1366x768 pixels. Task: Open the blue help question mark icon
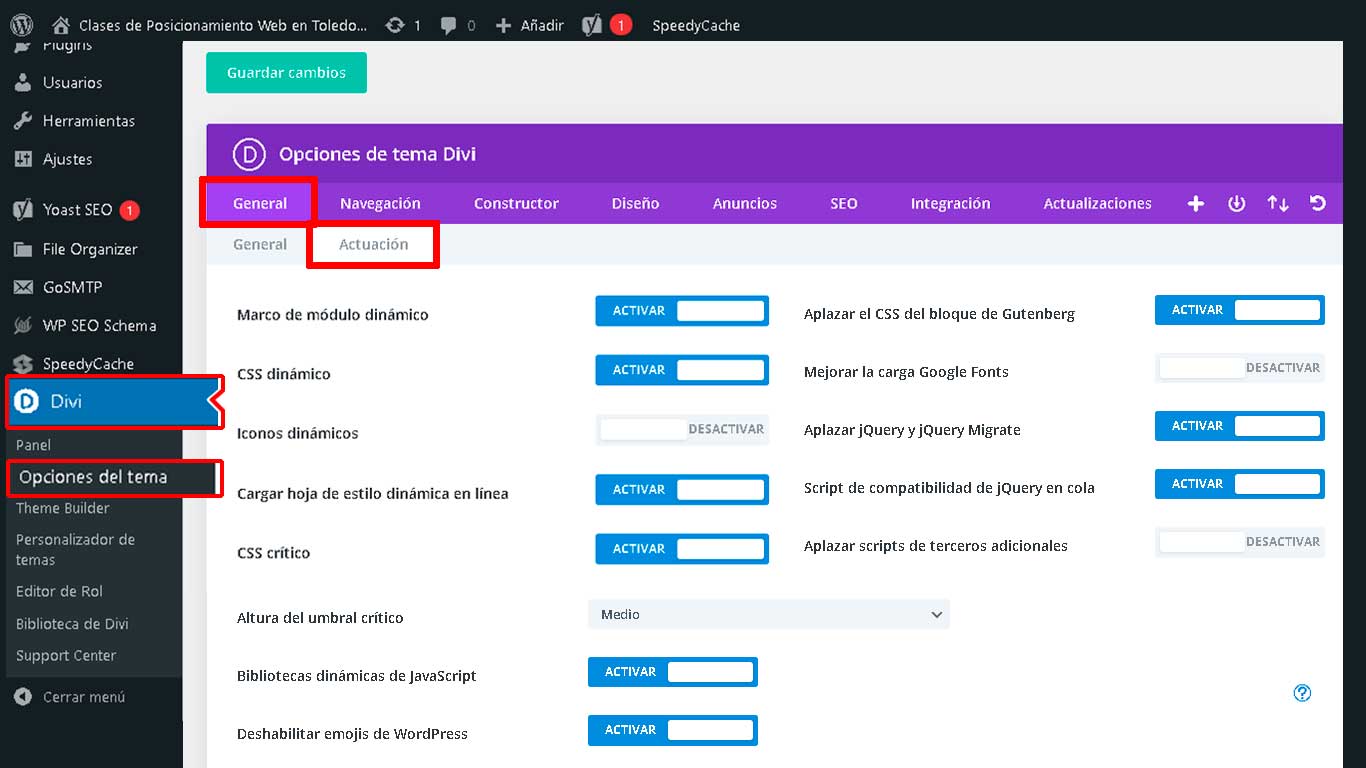pos(1302,693)
